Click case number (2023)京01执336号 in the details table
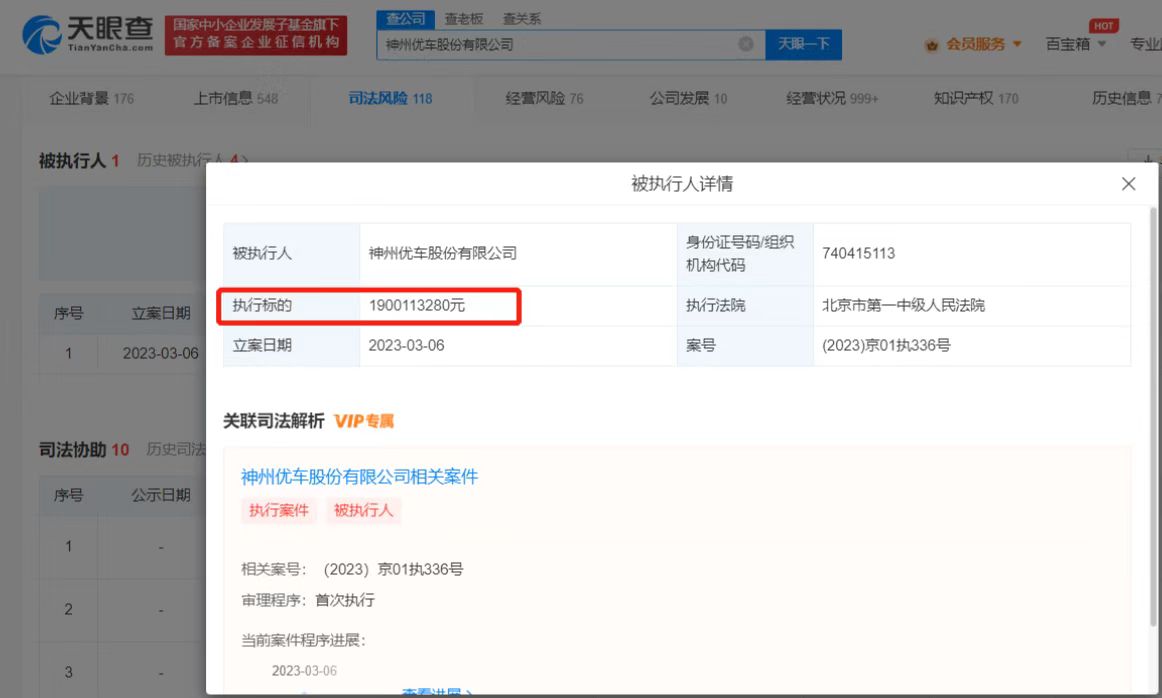The image size is (1162, 698). point(886,345)
